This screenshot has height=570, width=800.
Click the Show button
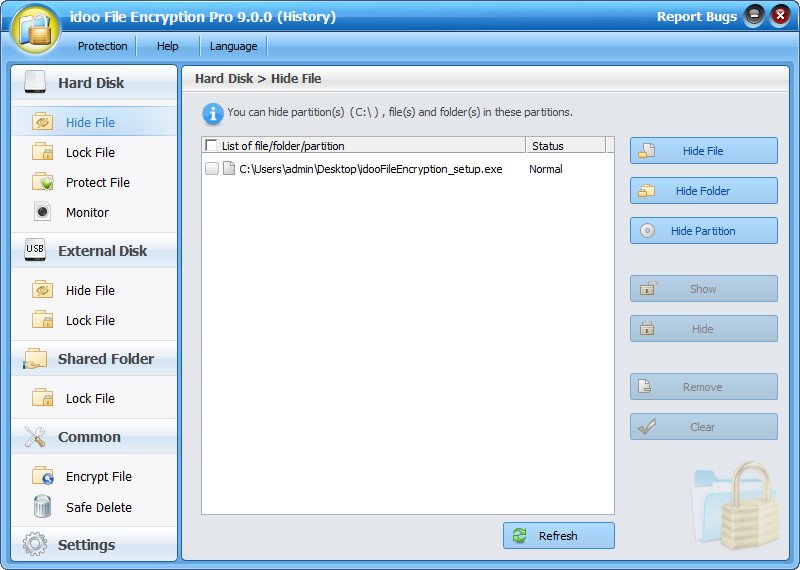pyautogui.click(x=704, y=289)
